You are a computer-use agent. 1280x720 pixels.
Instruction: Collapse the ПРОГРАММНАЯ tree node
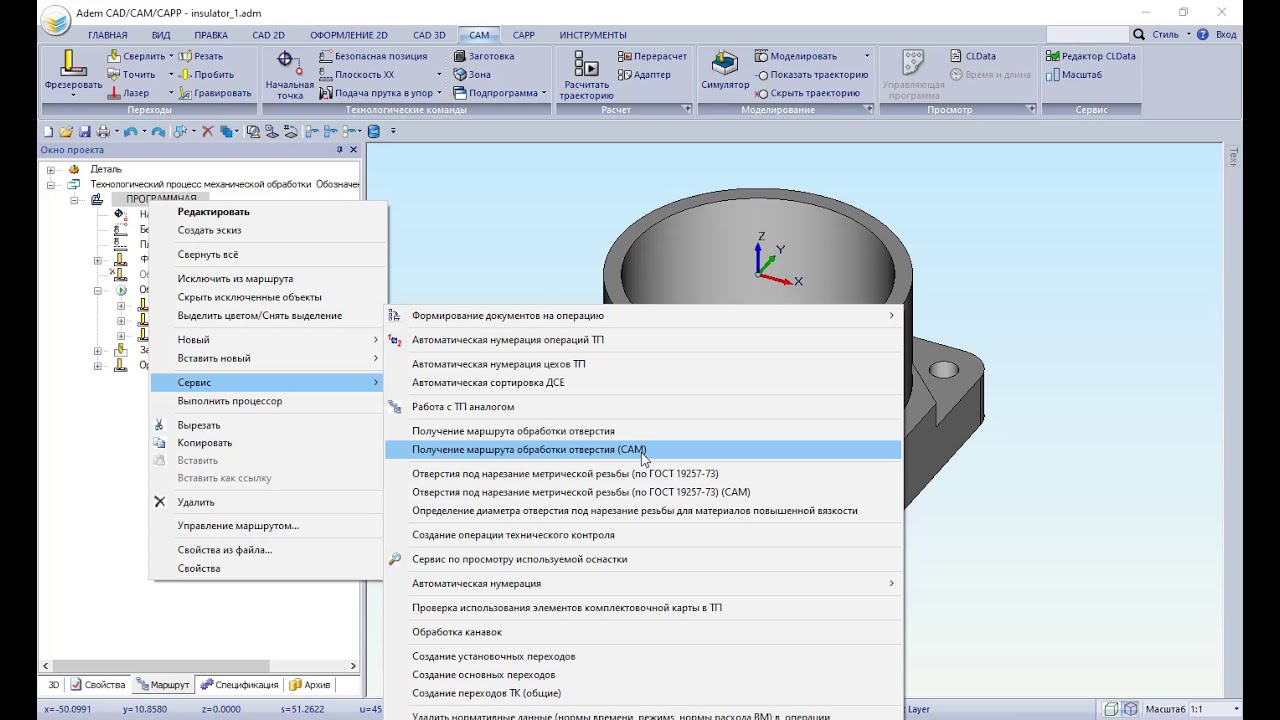(74, 199)
